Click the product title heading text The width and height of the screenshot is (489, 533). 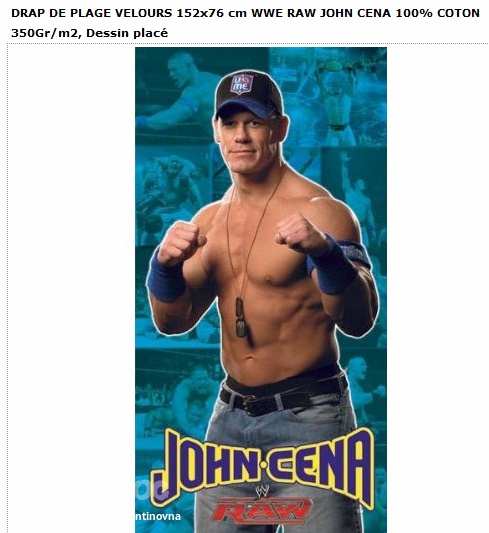pyautogui.click(x=245, y=23)
